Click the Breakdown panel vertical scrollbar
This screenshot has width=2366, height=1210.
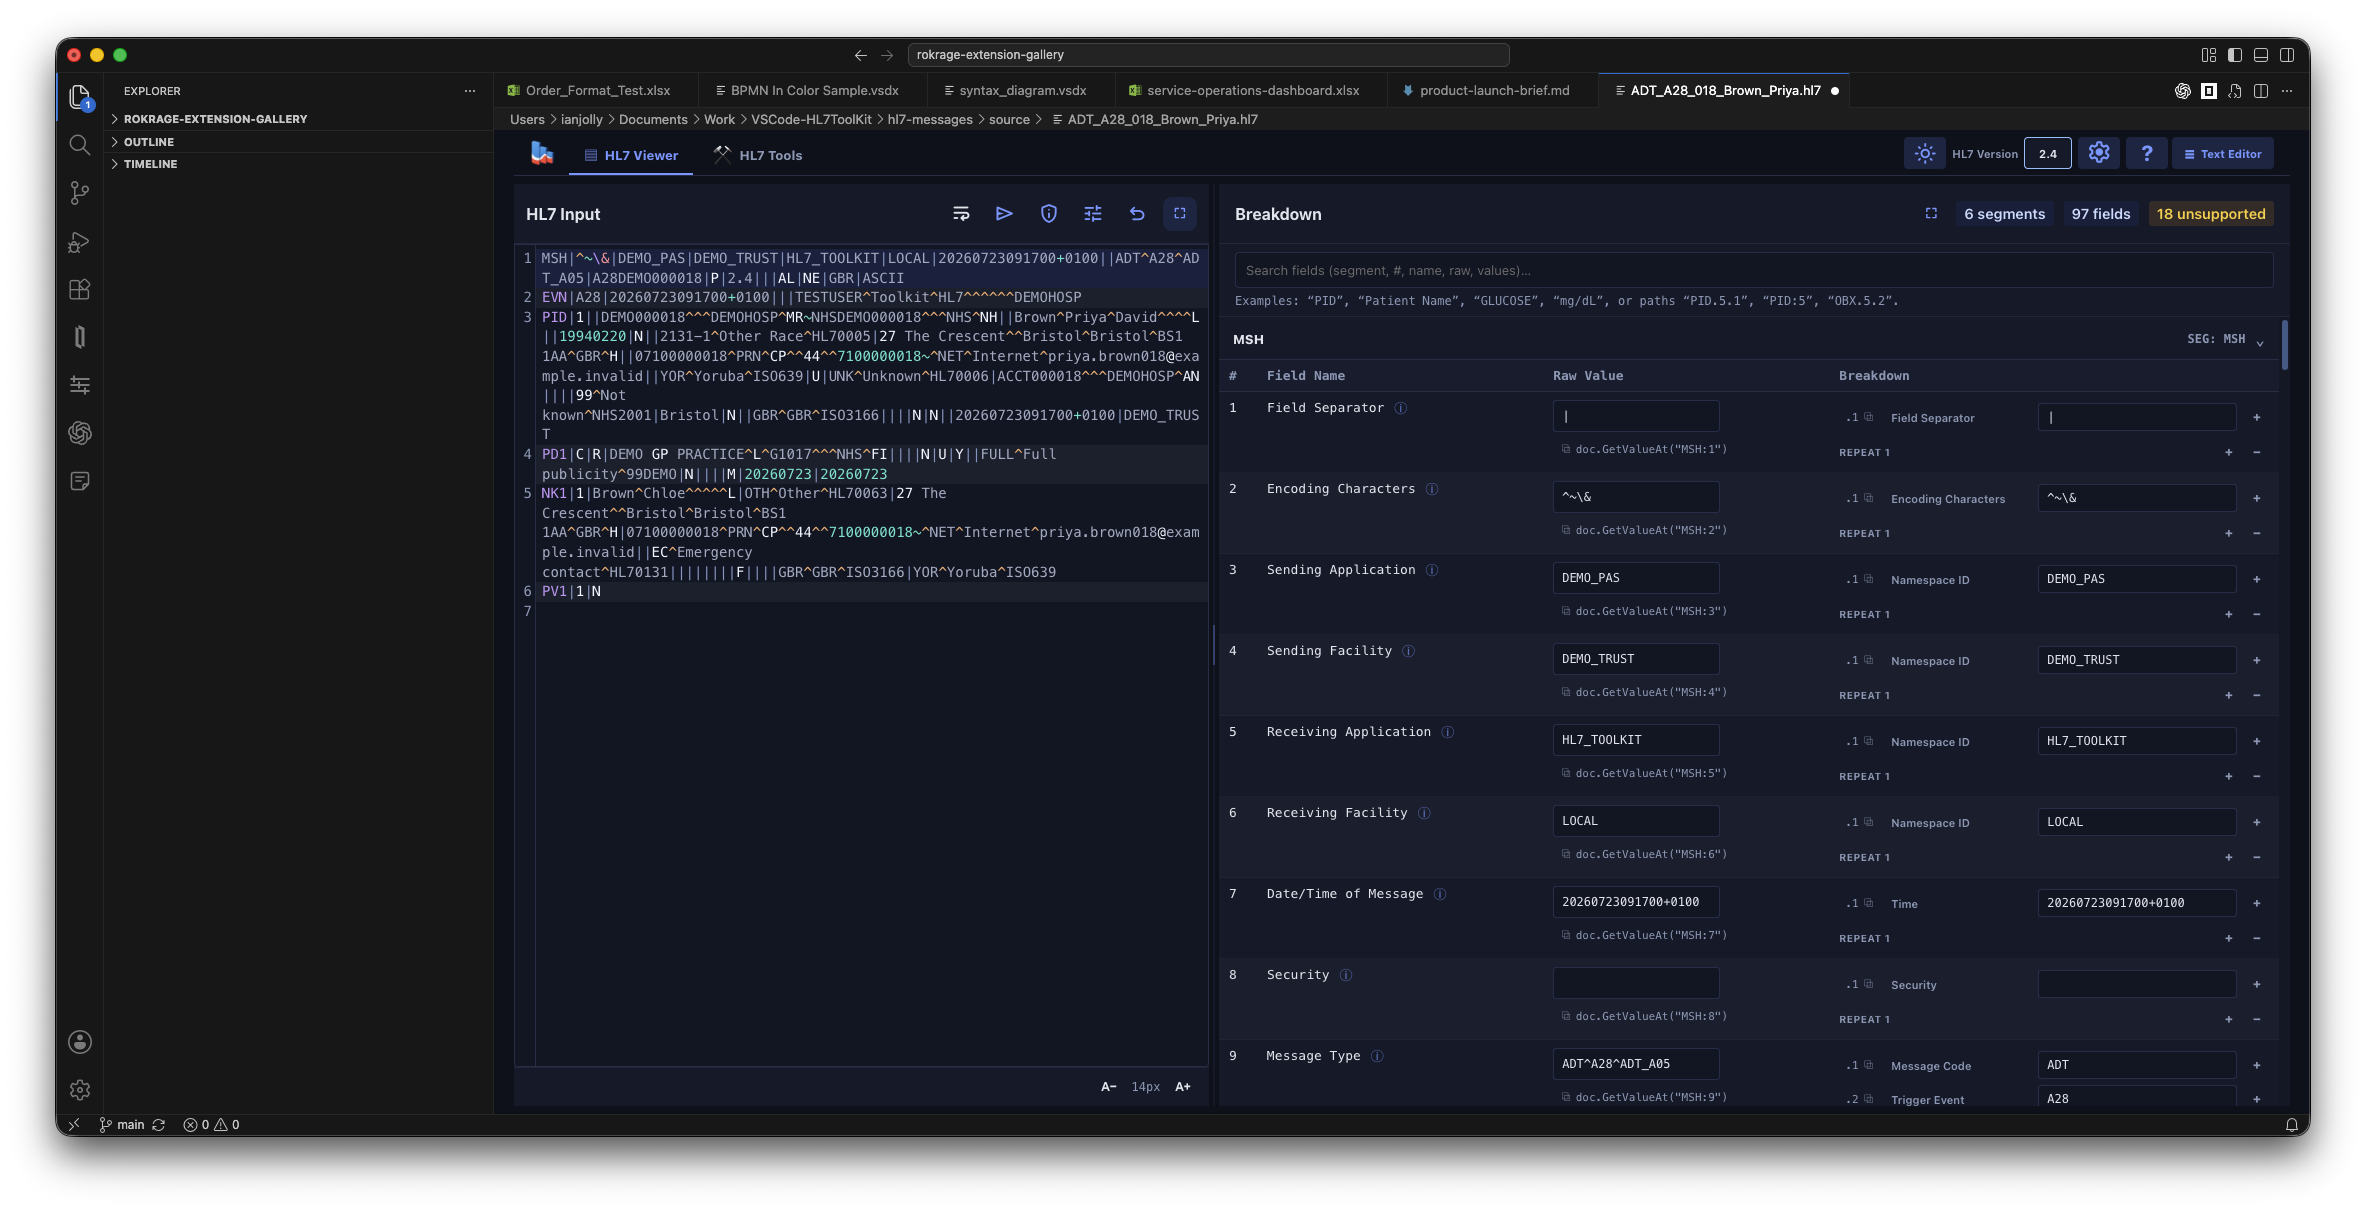pos(2285,345)
